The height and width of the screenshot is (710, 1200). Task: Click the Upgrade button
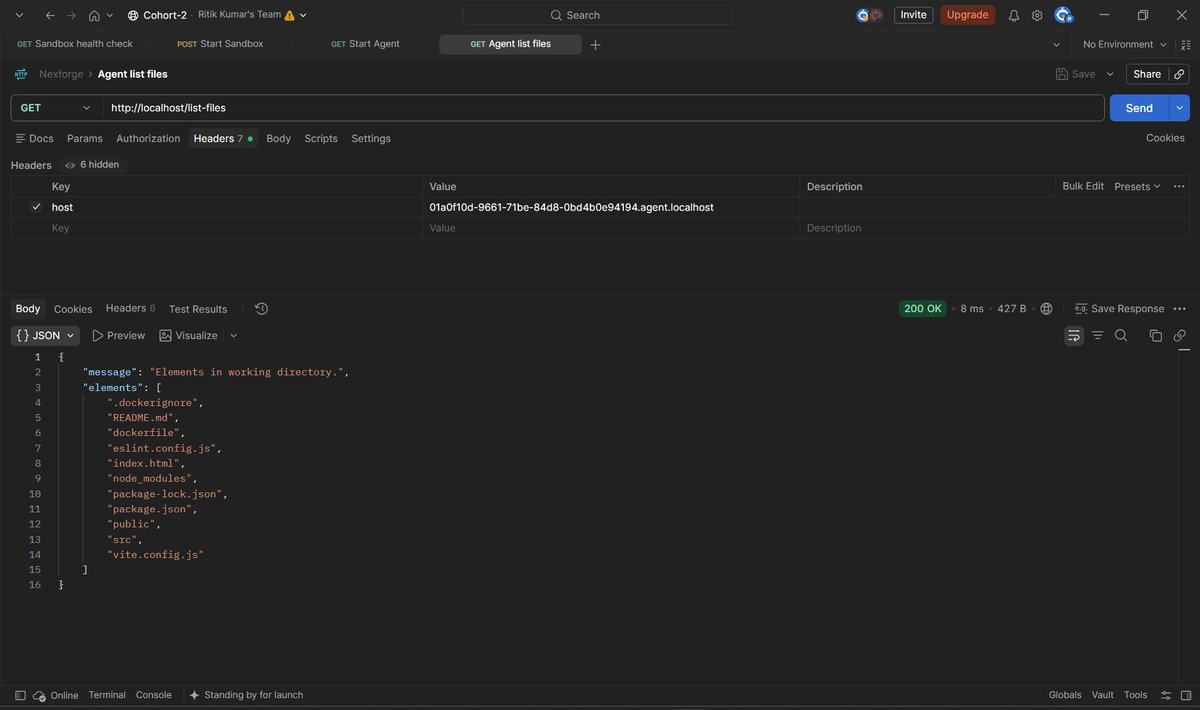click(x=967, y=15)
